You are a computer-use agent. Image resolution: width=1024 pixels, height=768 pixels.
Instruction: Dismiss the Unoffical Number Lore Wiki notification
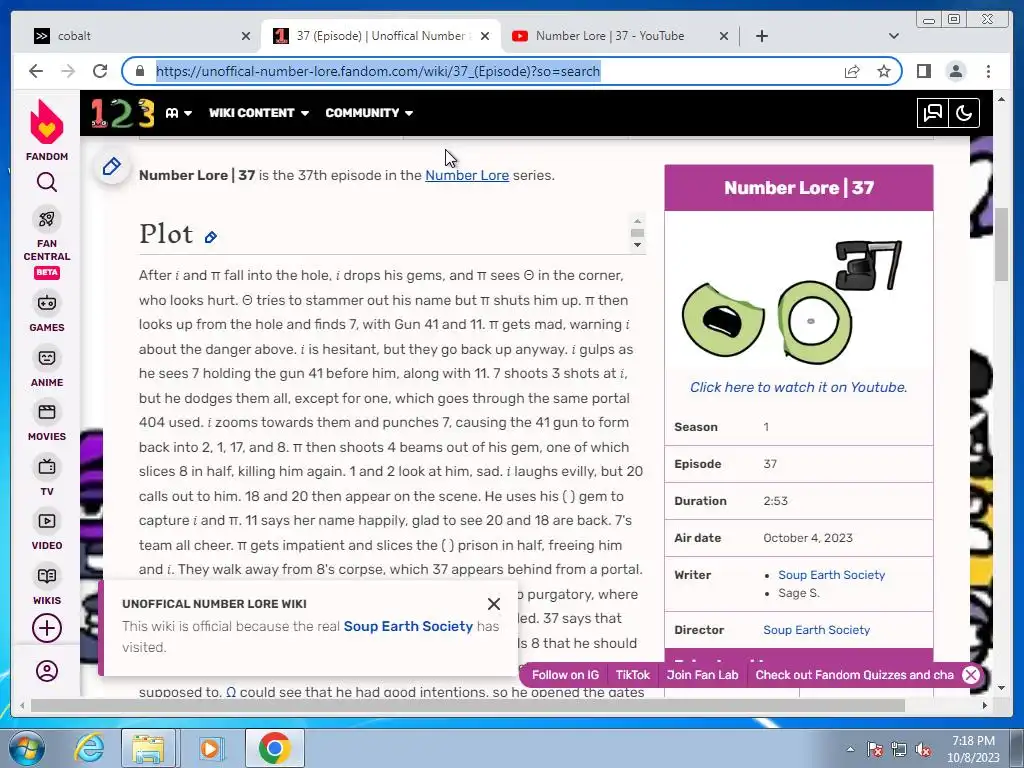click(x=494, y=604)
